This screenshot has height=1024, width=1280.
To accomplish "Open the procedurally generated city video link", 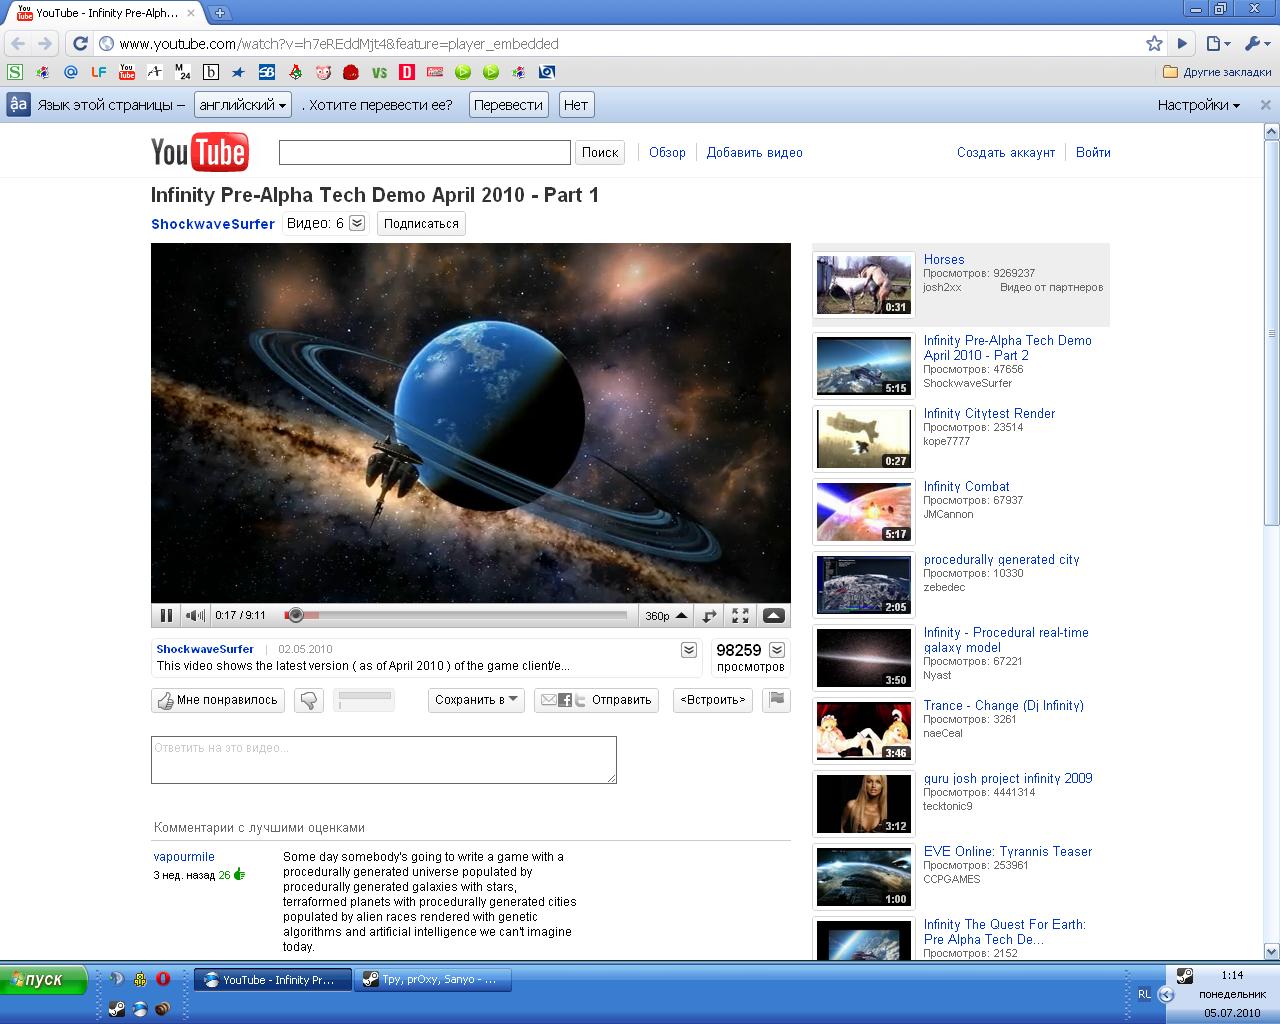I will (1001, 560).
